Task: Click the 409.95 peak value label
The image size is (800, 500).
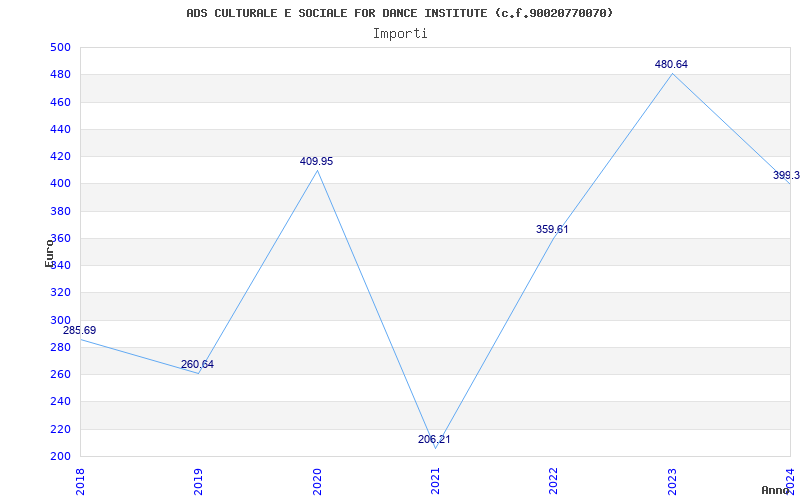Action: point(316,161)
